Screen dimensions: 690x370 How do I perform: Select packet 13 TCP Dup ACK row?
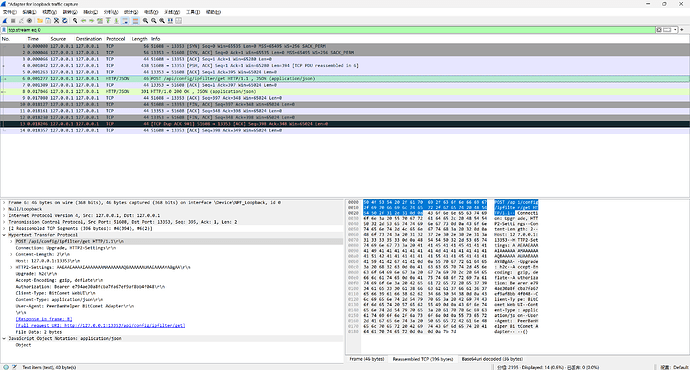click(x=345, y=124)
